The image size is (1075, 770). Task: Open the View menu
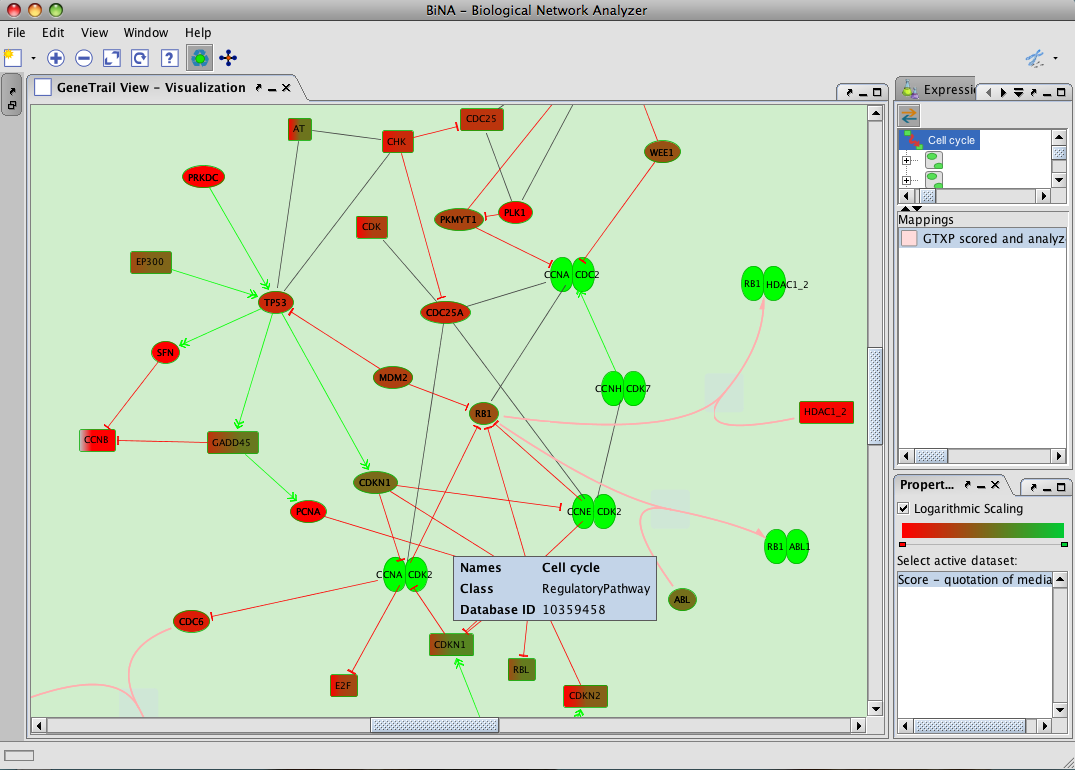(94, 32)
